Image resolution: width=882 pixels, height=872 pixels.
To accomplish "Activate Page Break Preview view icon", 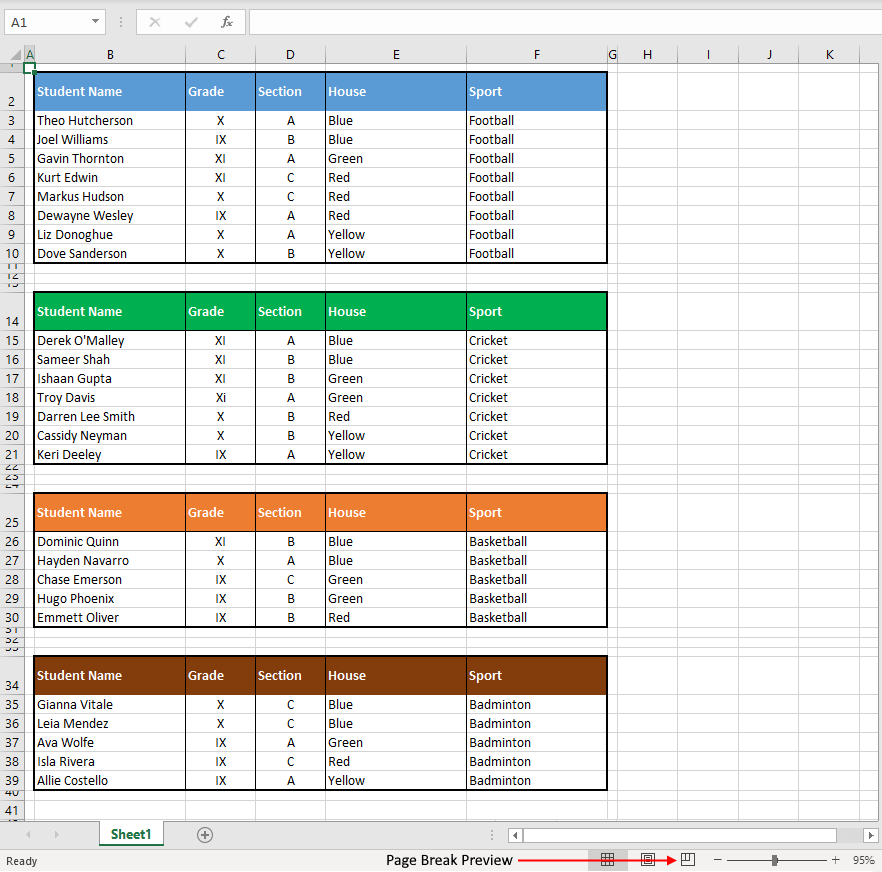I will tap(687, 859).
